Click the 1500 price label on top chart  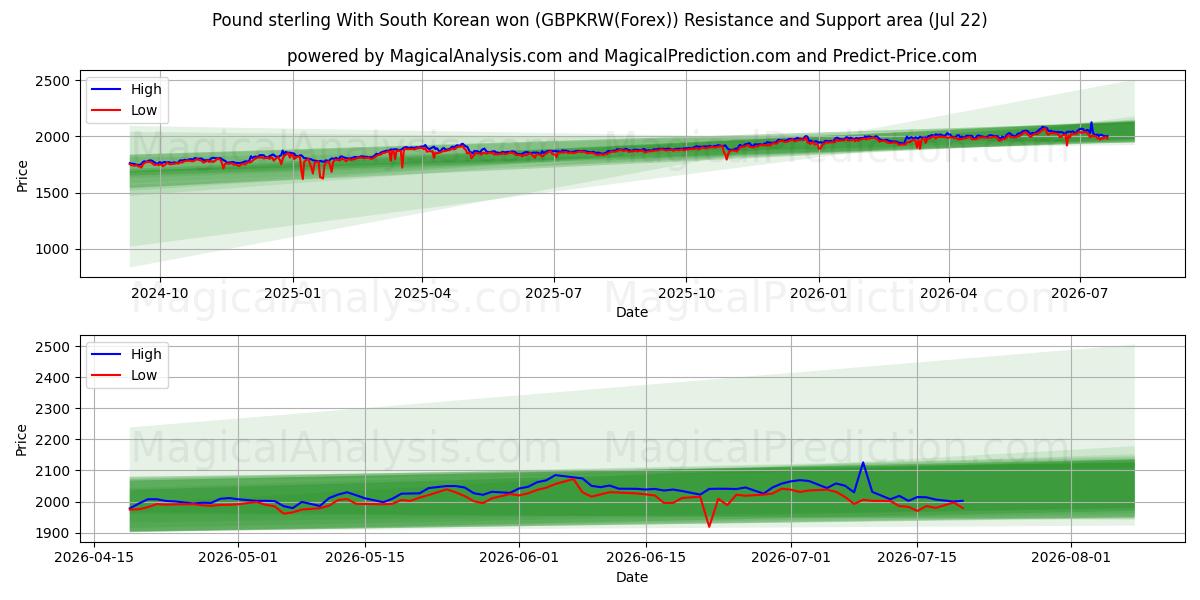click(54, 193)
